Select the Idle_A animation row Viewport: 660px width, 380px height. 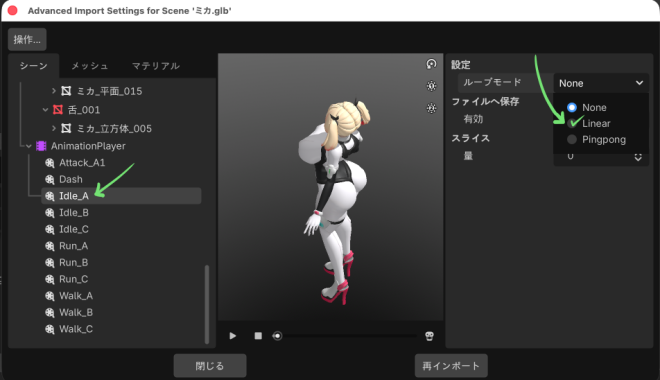121,196
